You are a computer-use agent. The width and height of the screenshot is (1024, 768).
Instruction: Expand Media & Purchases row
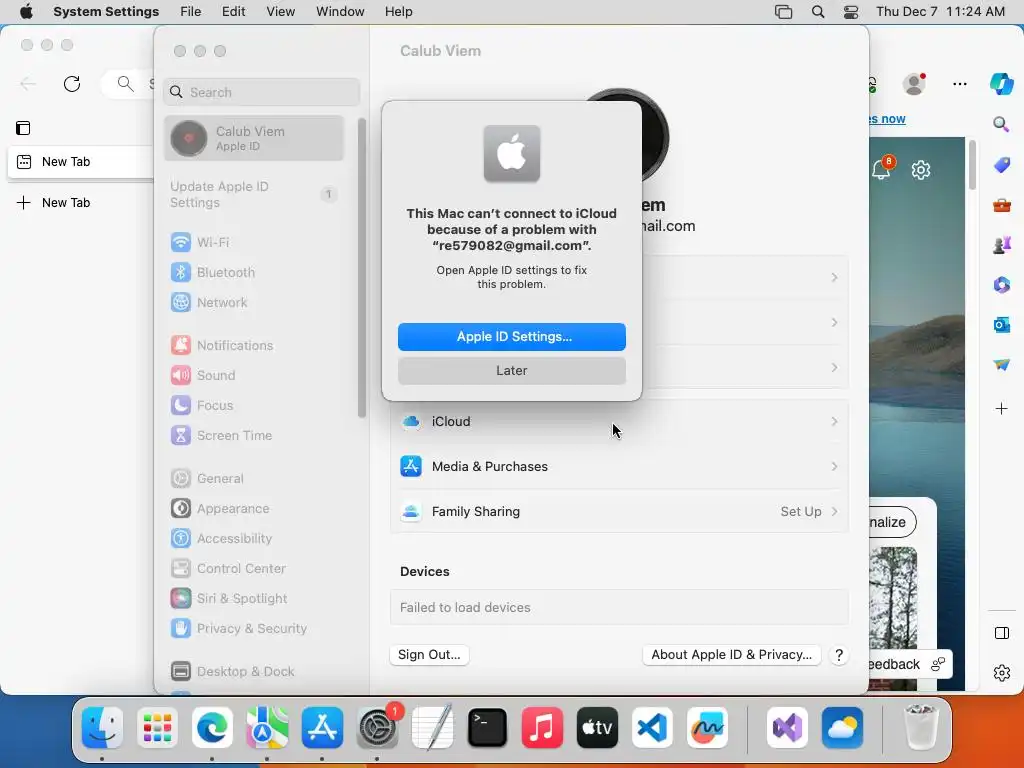click(619, 466)
